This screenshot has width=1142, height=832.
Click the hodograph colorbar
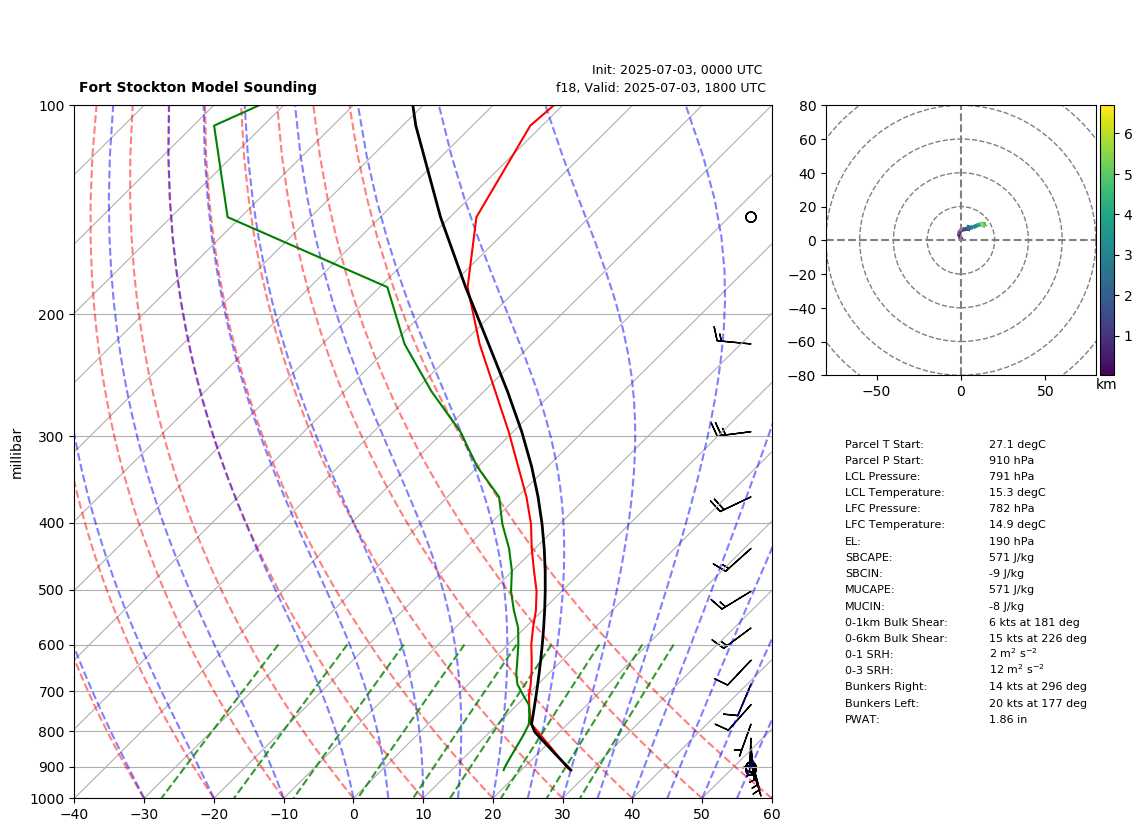point(1107,240)
